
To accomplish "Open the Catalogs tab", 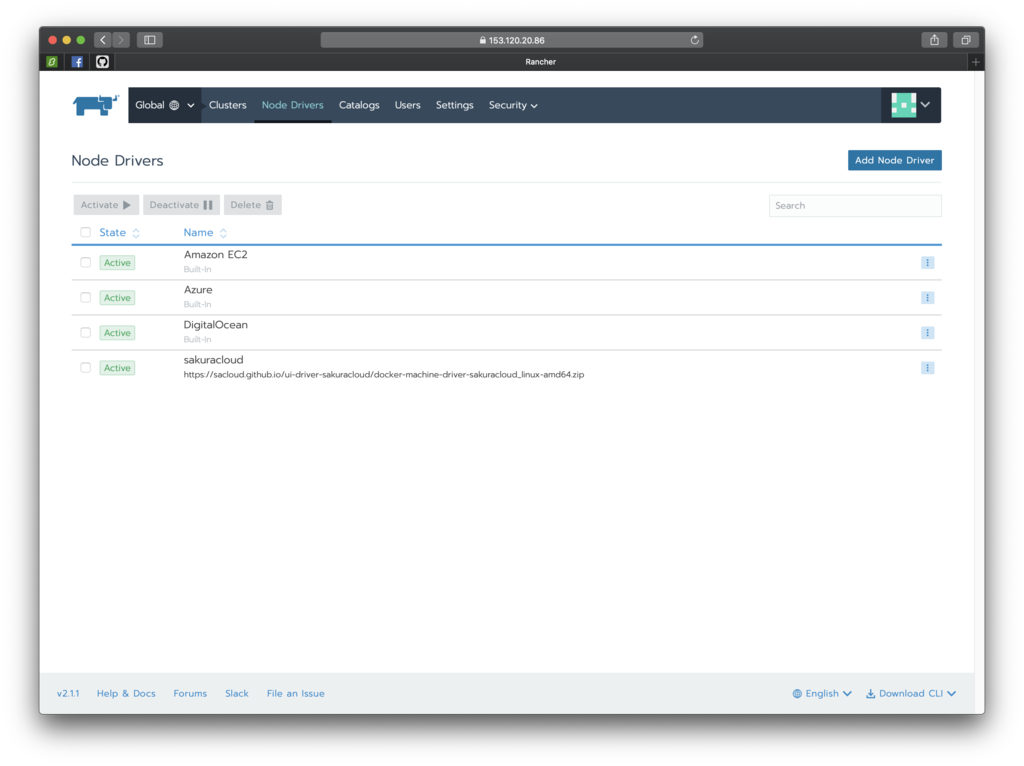I will point(359,105).
